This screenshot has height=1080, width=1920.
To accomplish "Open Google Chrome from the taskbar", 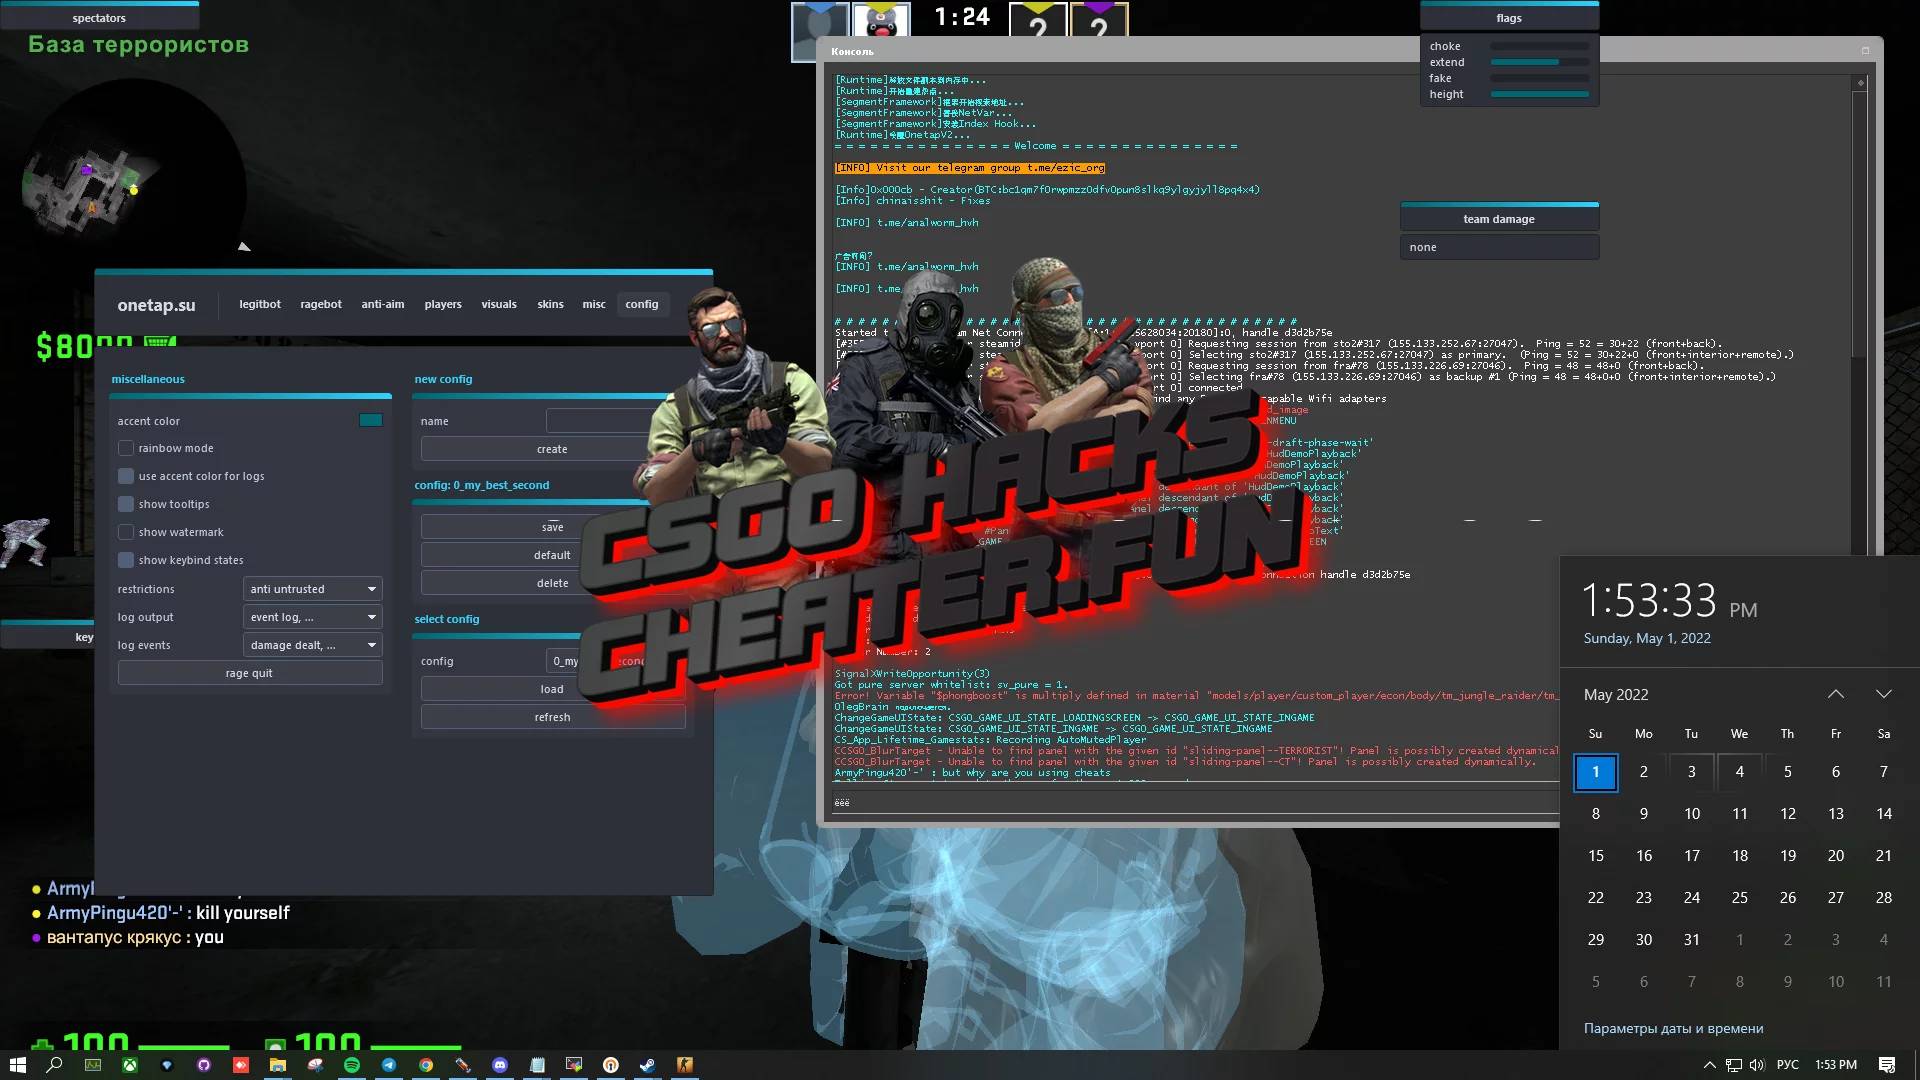I will coord(425,1064).
